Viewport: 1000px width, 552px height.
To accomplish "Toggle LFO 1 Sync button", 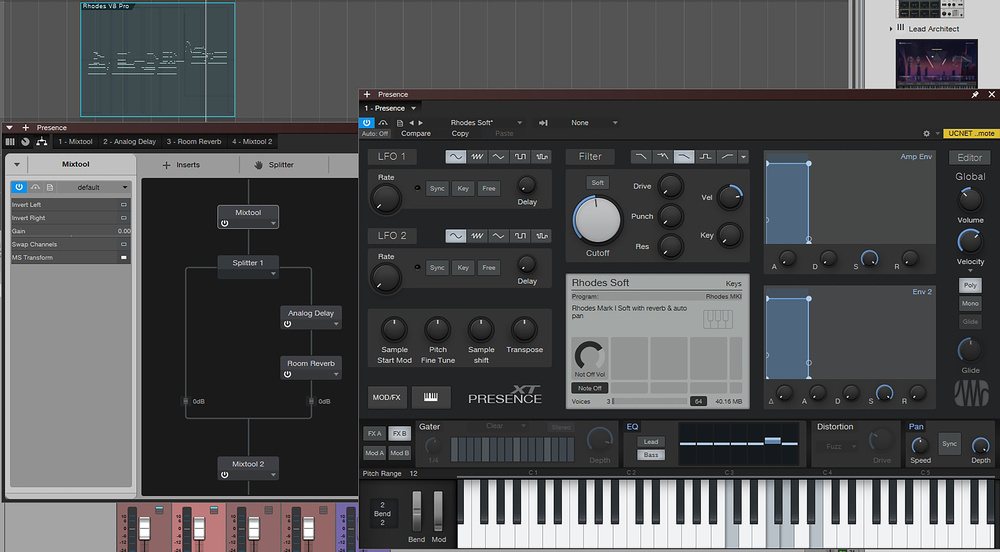I will [x=437, y=189].
